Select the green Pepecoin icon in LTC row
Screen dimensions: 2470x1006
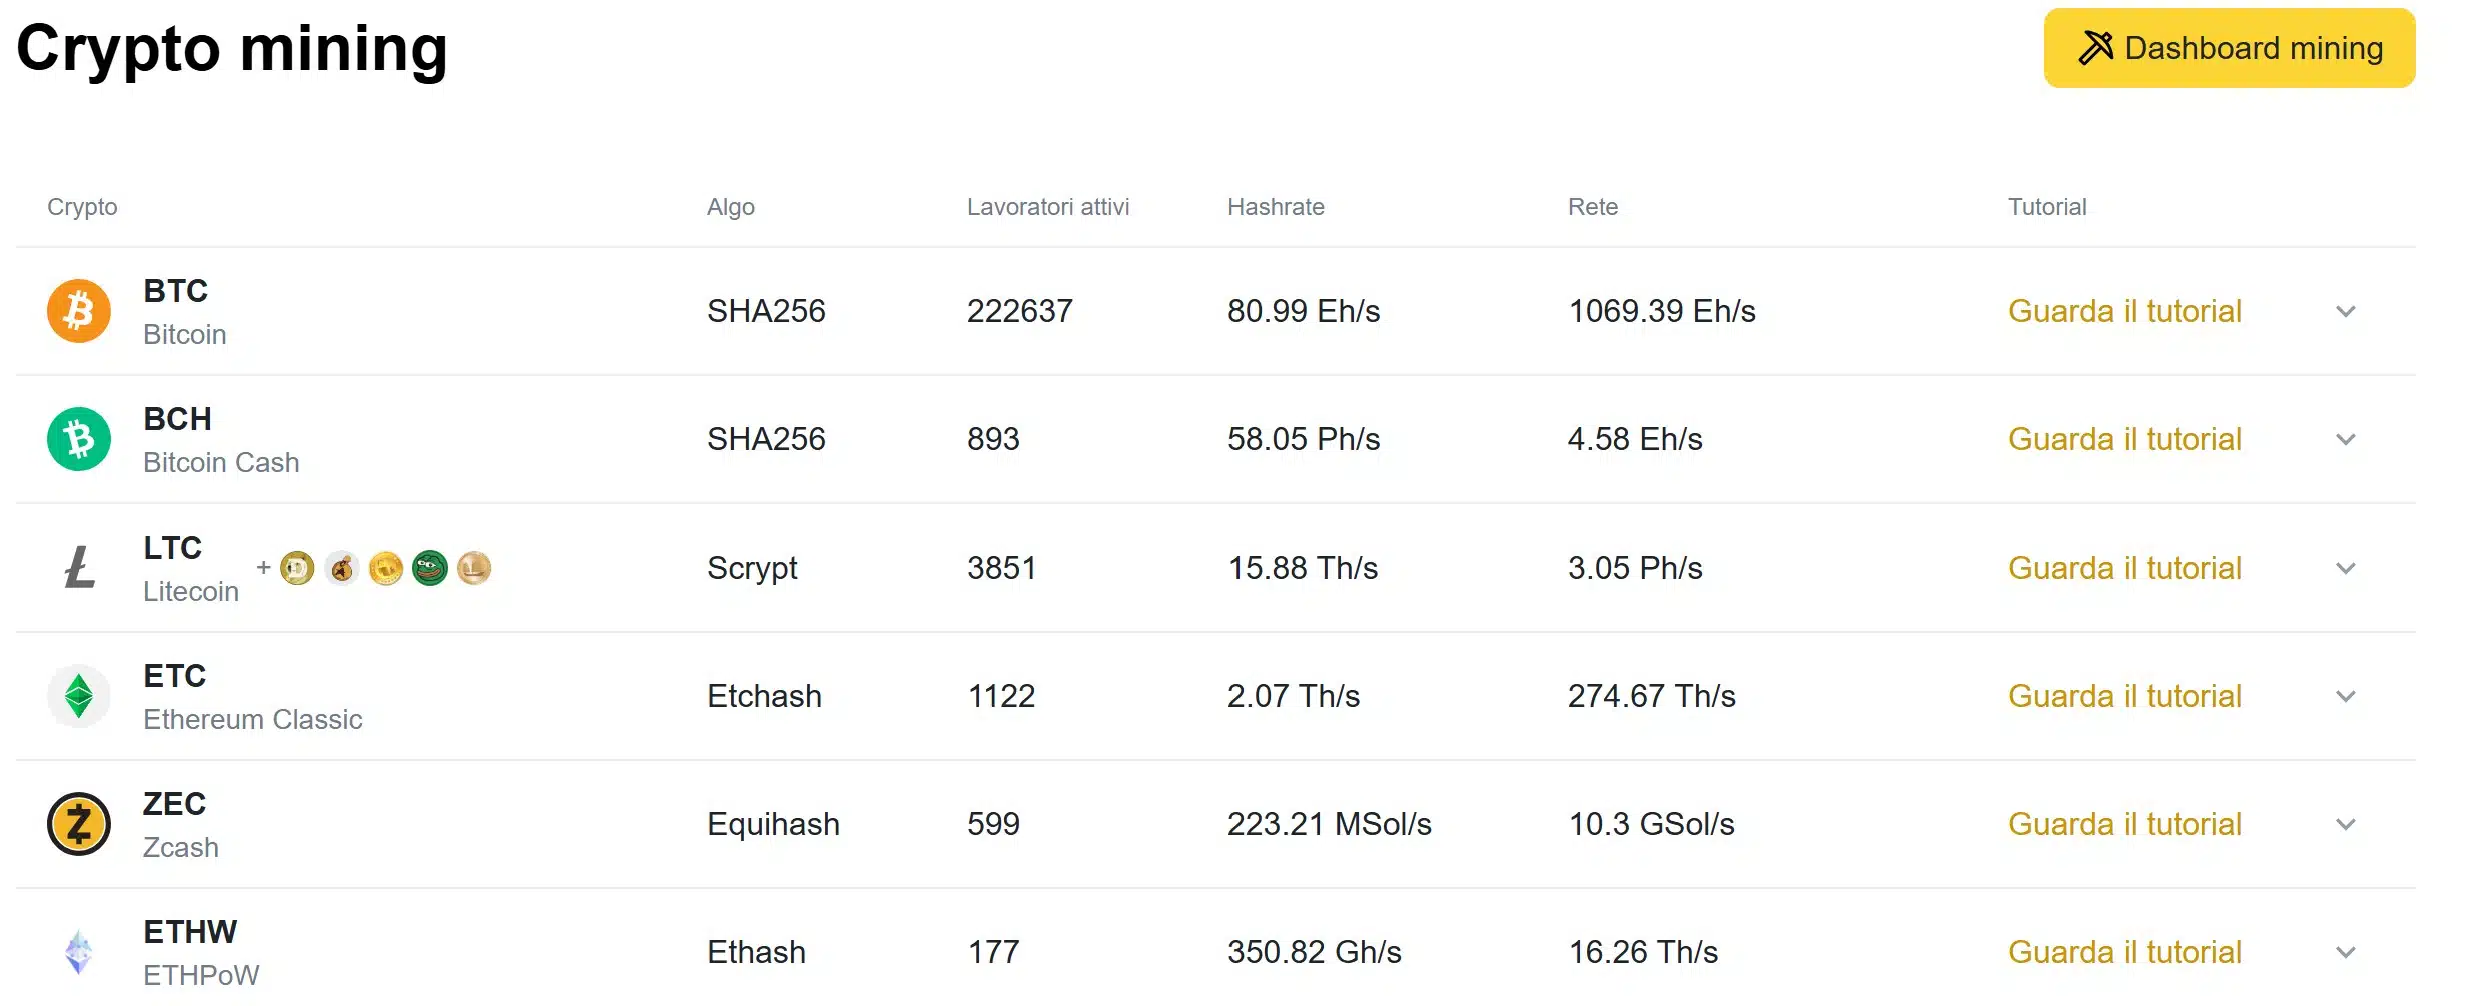429,567
